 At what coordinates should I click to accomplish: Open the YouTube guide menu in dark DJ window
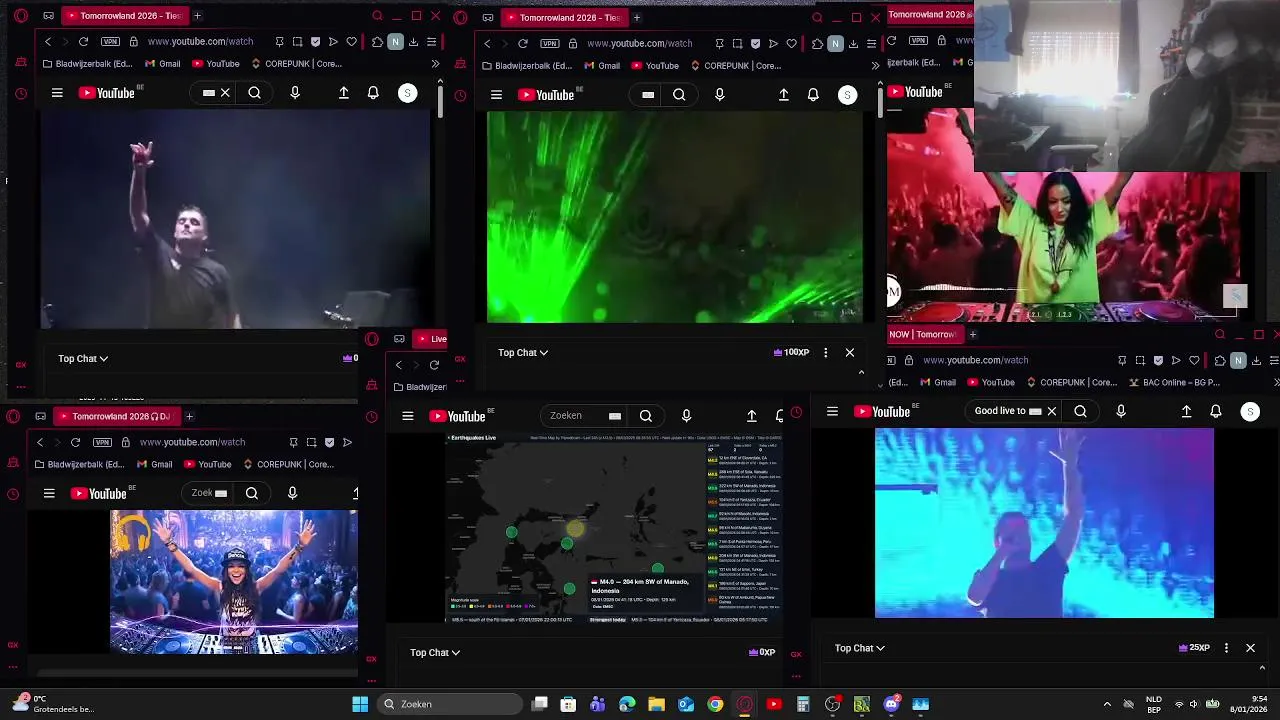(57, 93)
